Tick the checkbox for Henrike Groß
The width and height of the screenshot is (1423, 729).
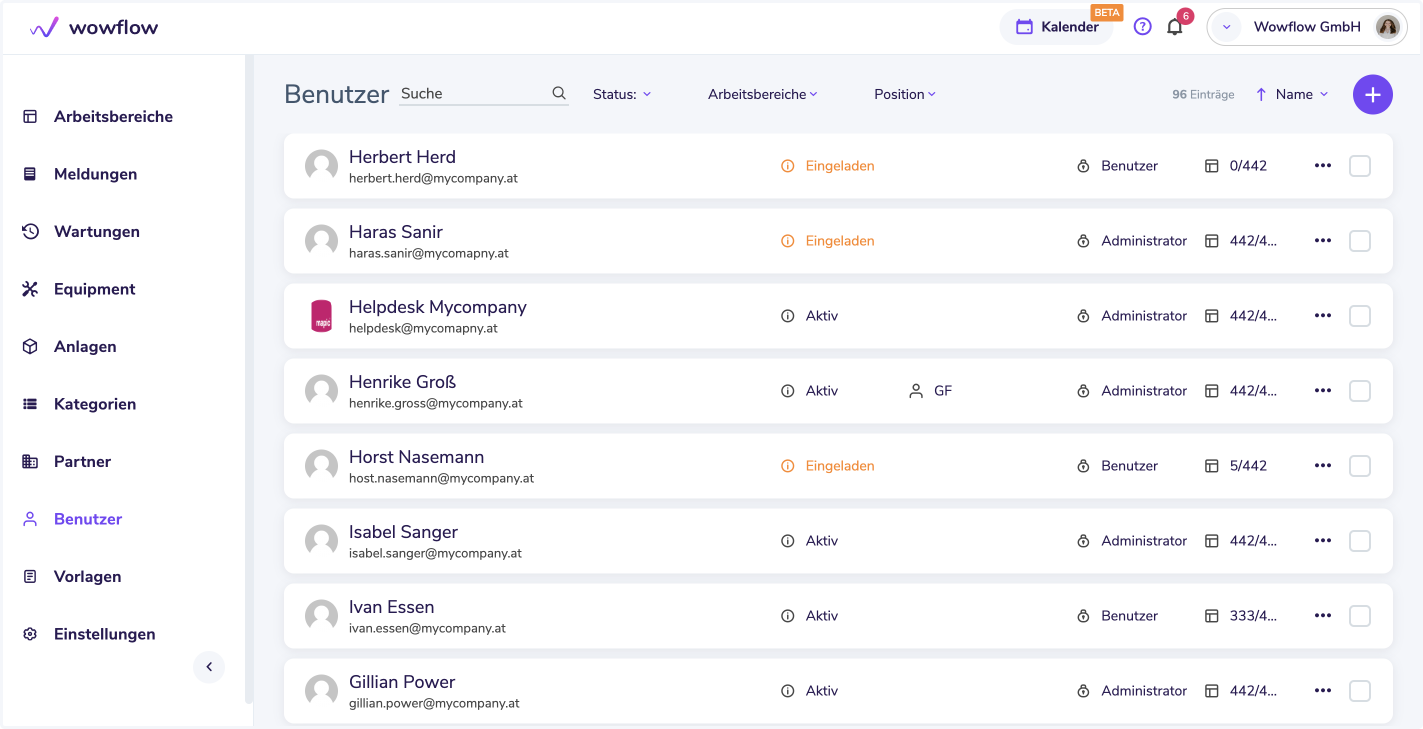(x=1360, y=391)
